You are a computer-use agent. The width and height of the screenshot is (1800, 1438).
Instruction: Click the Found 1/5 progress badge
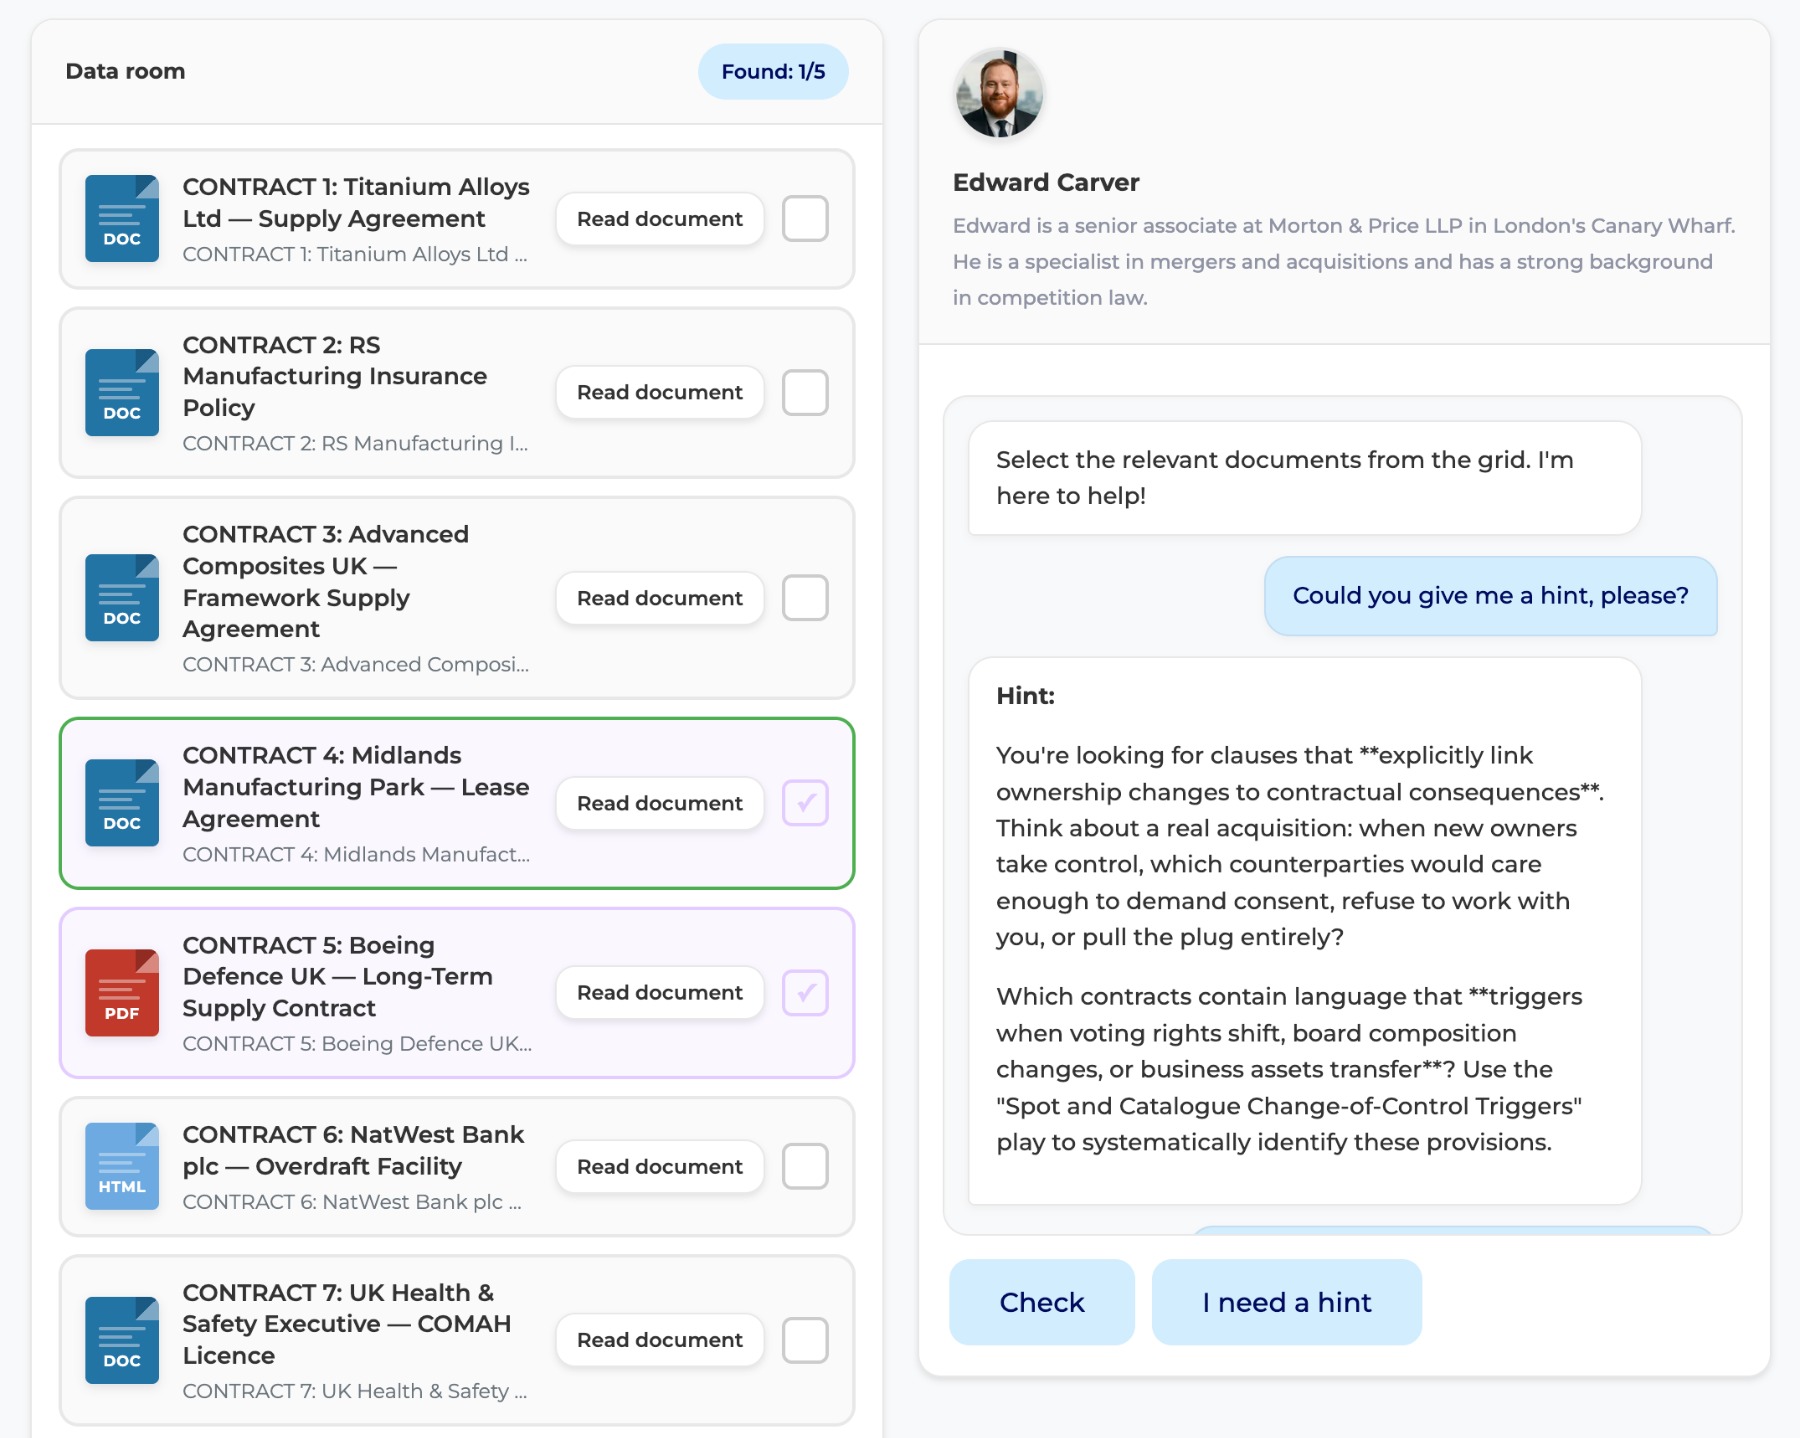773,71
